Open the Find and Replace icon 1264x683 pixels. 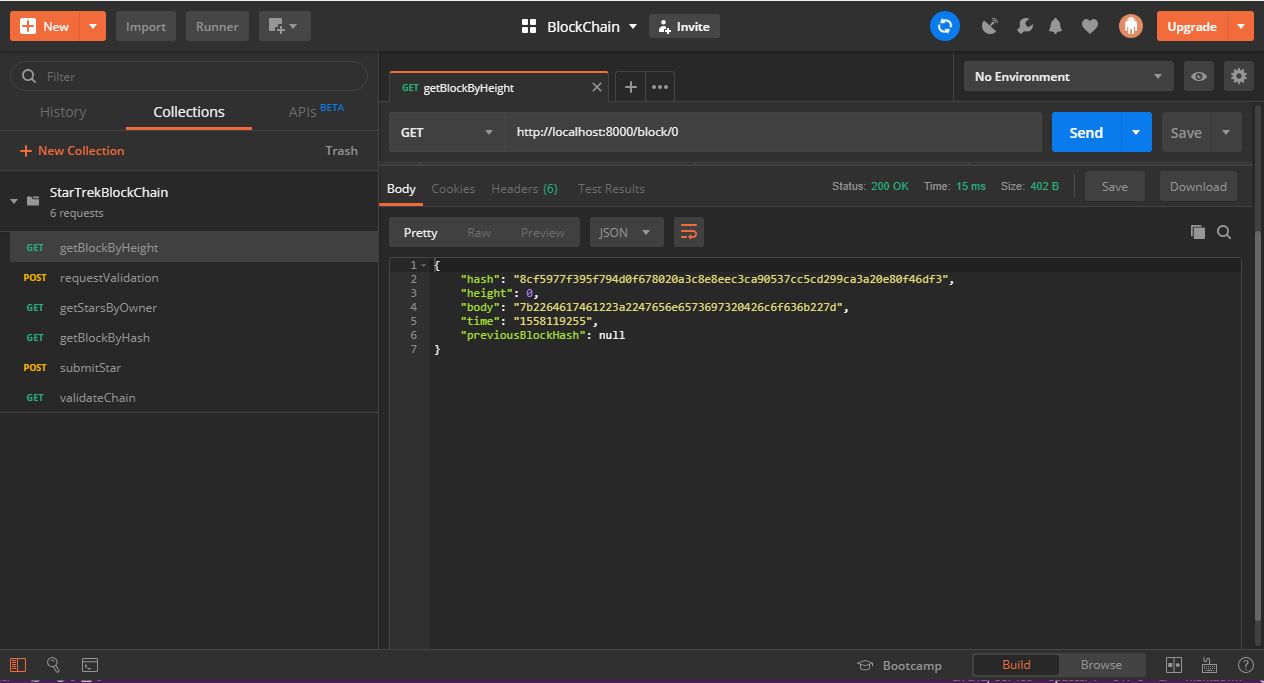tap(54, 665)
